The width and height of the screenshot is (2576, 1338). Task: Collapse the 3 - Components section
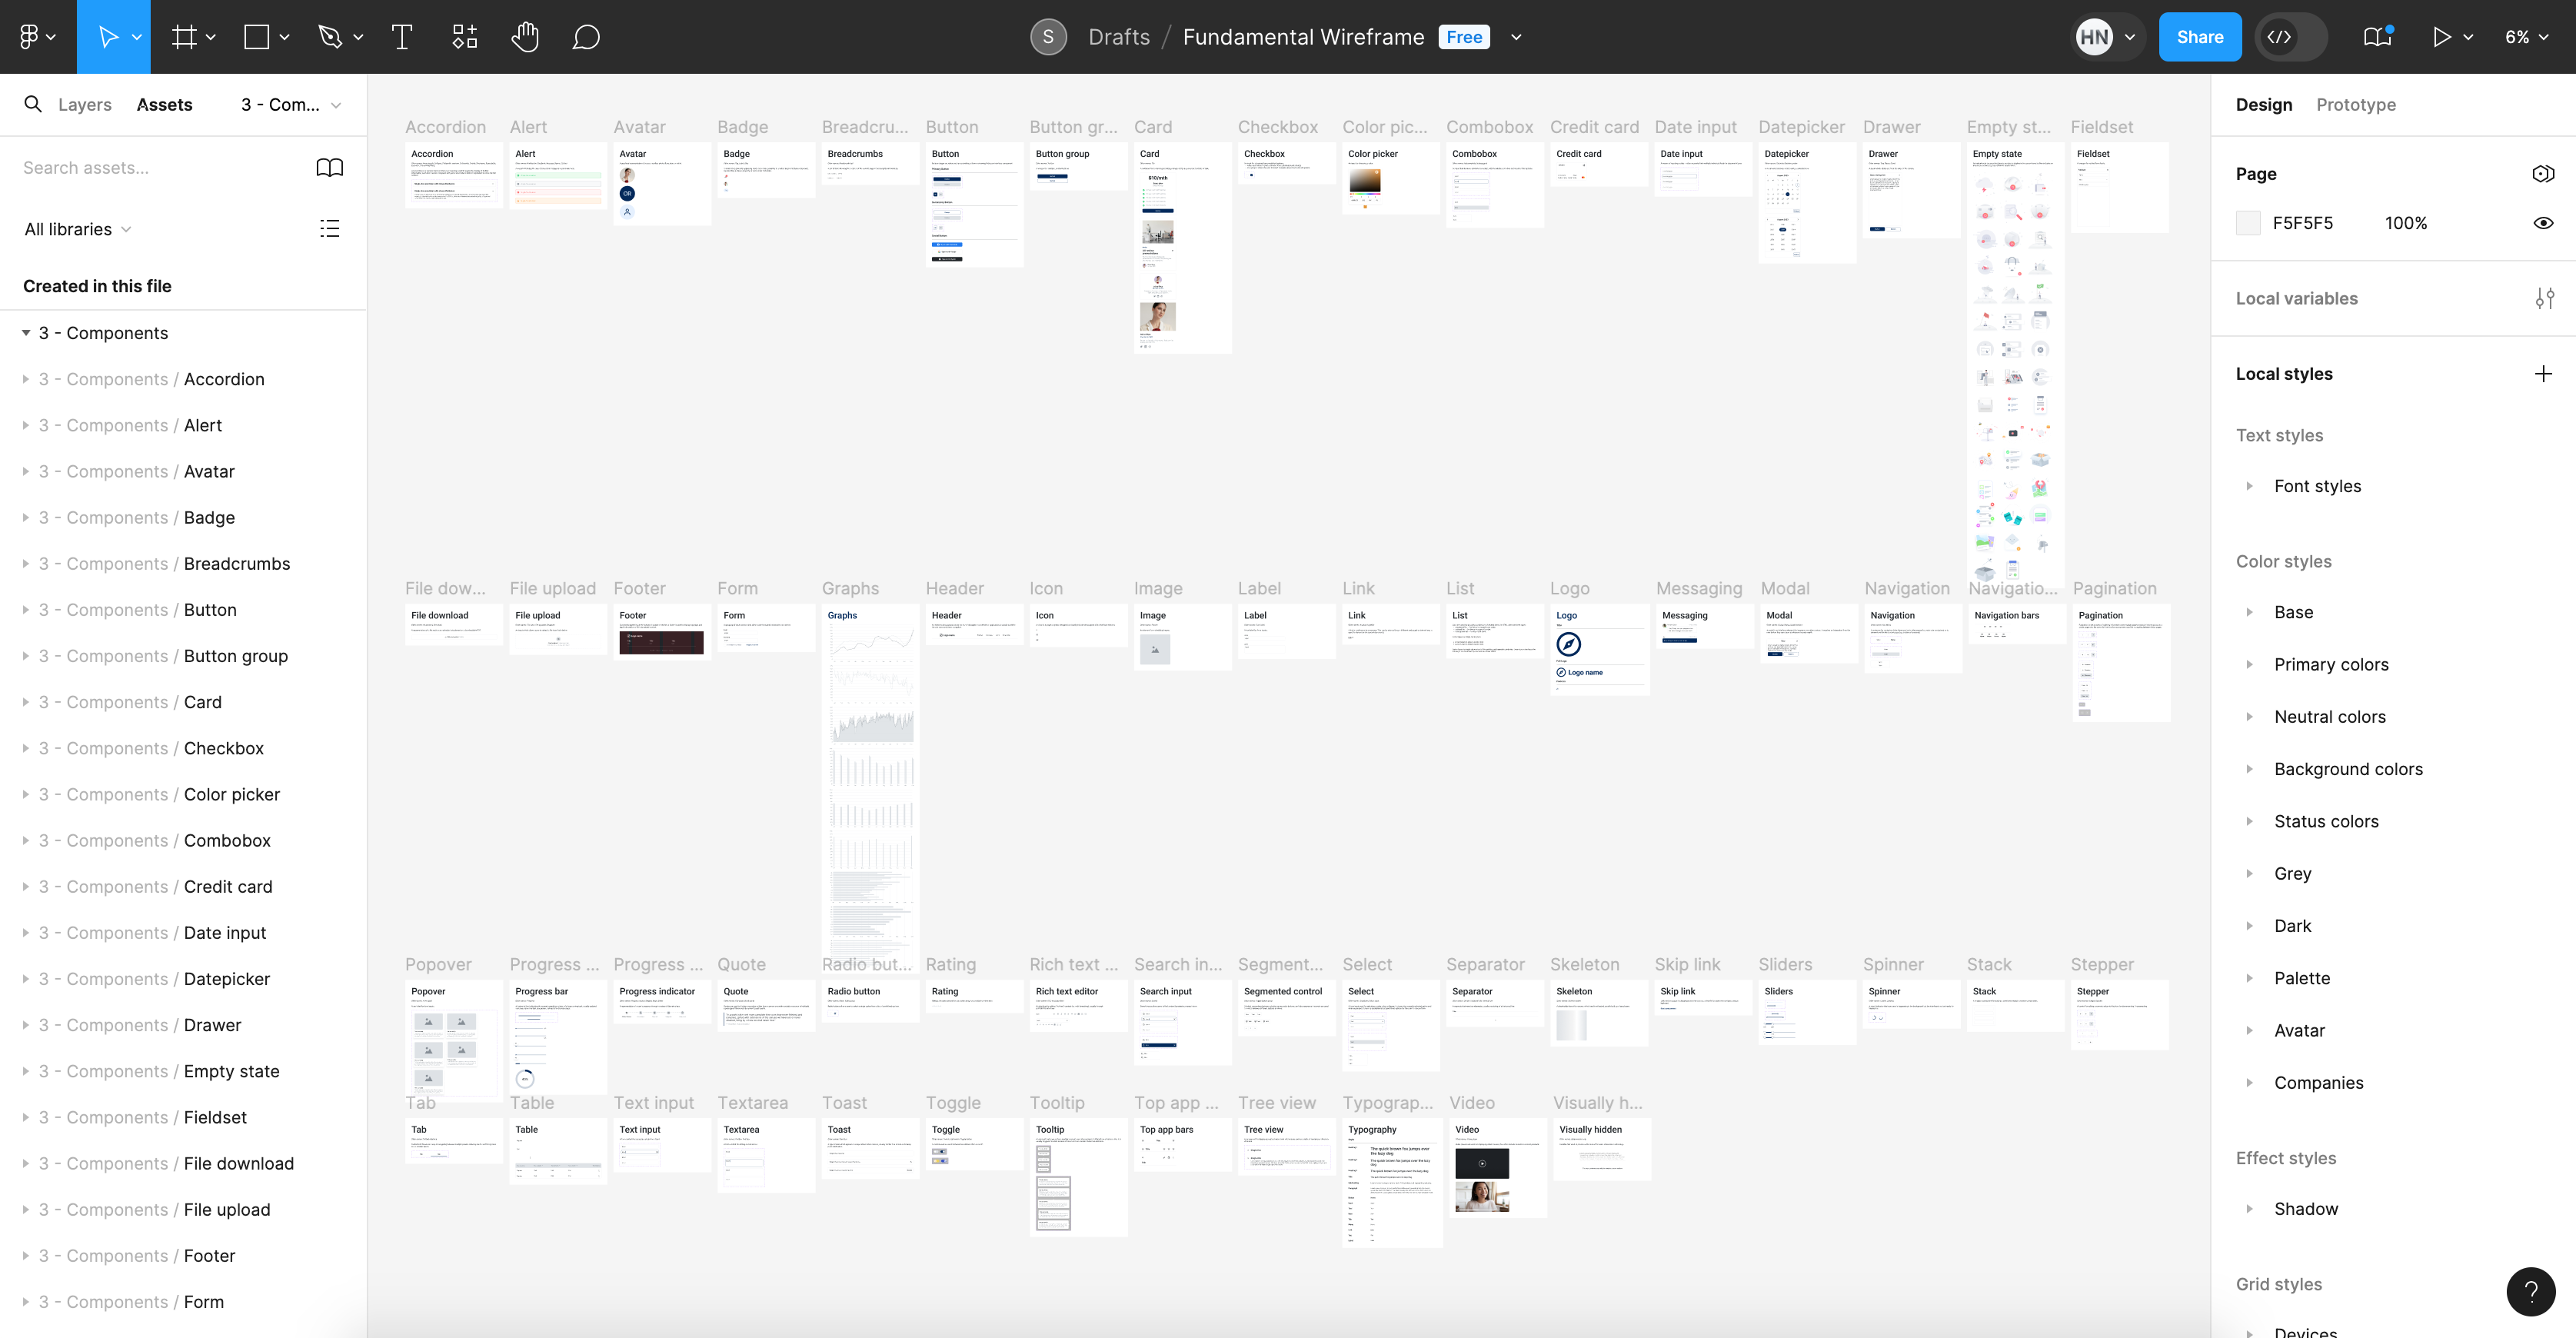click(26, 333)
